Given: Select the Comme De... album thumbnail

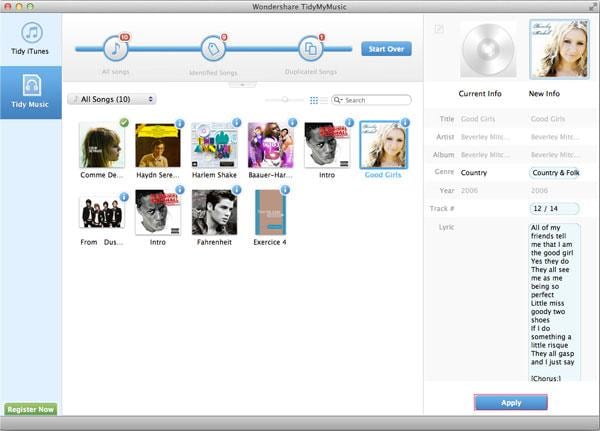Looking at the screenshot, I should coord(101,145).
